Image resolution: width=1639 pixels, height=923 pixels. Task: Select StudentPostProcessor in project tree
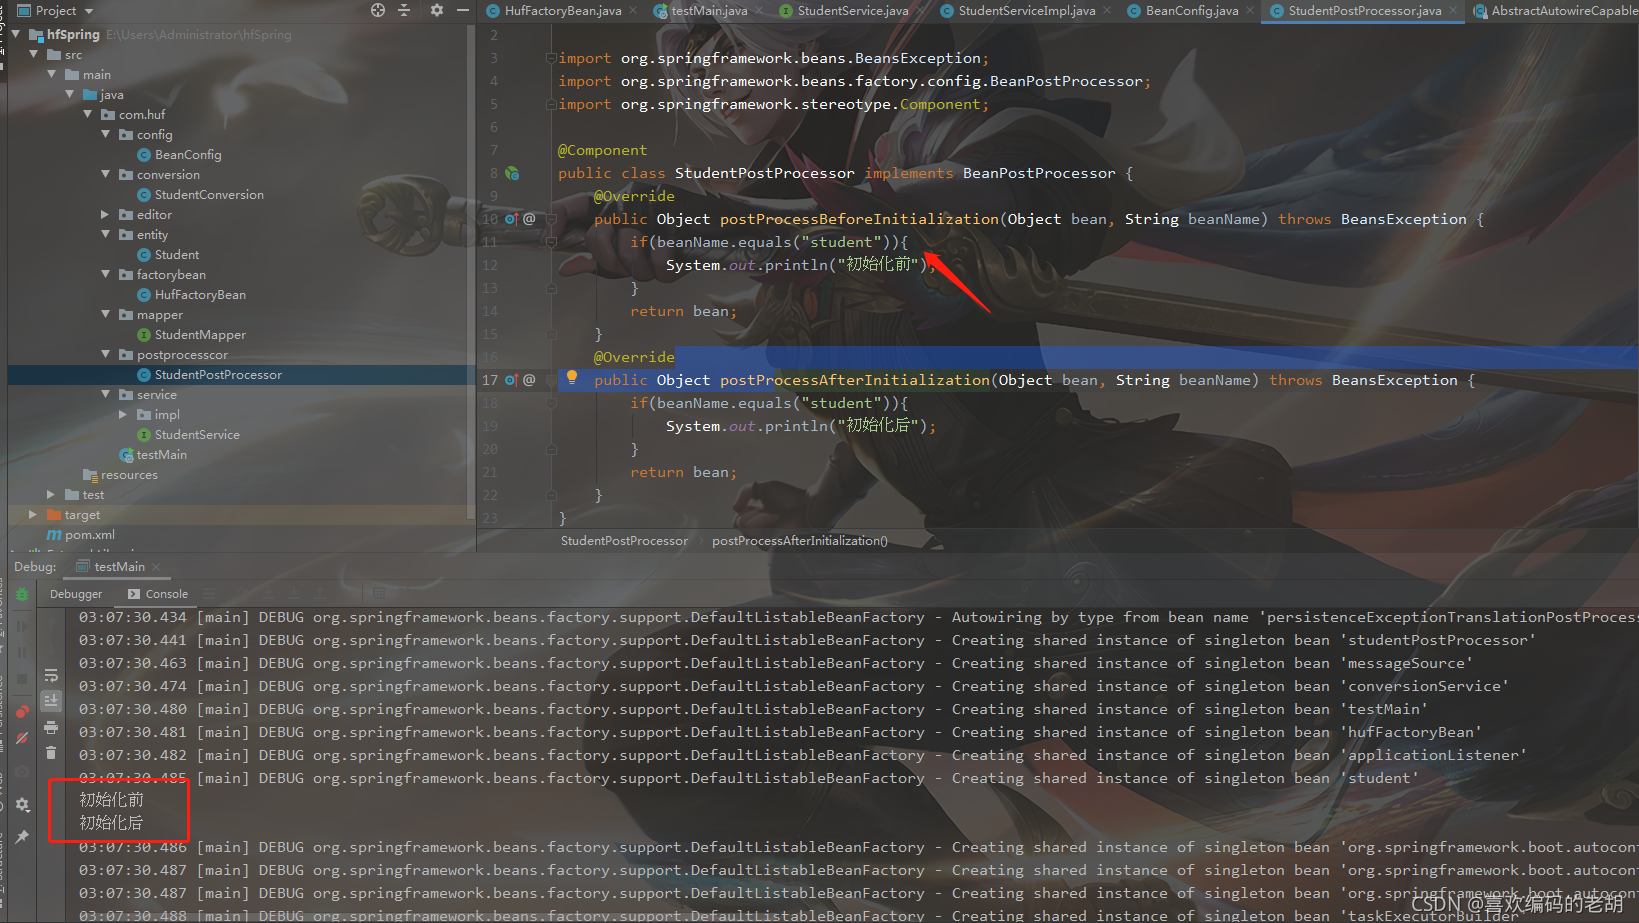click(x=218, y=374)
